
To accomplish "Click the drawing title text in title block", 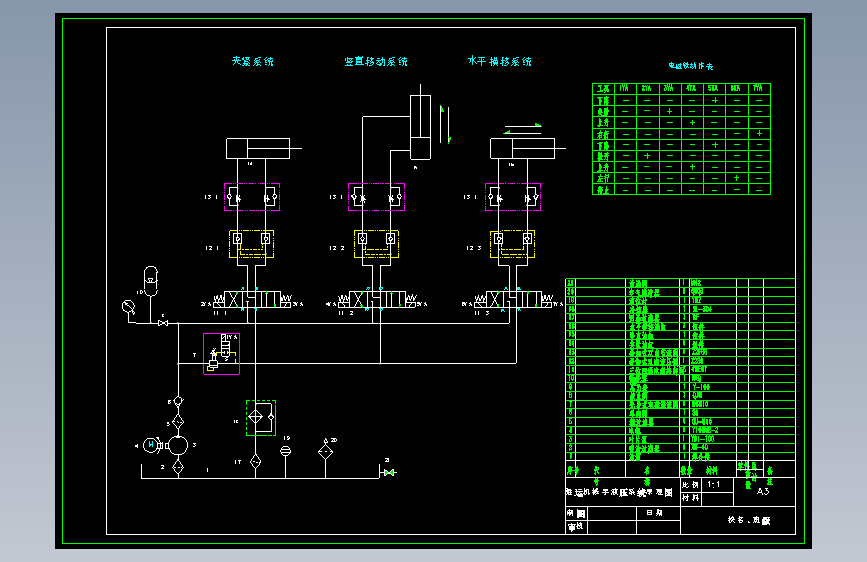I will (620, 492).
